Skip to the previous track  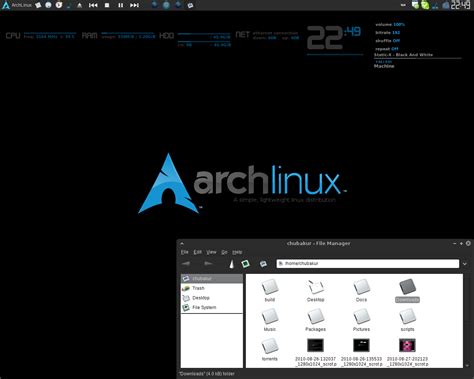point(93,5)
